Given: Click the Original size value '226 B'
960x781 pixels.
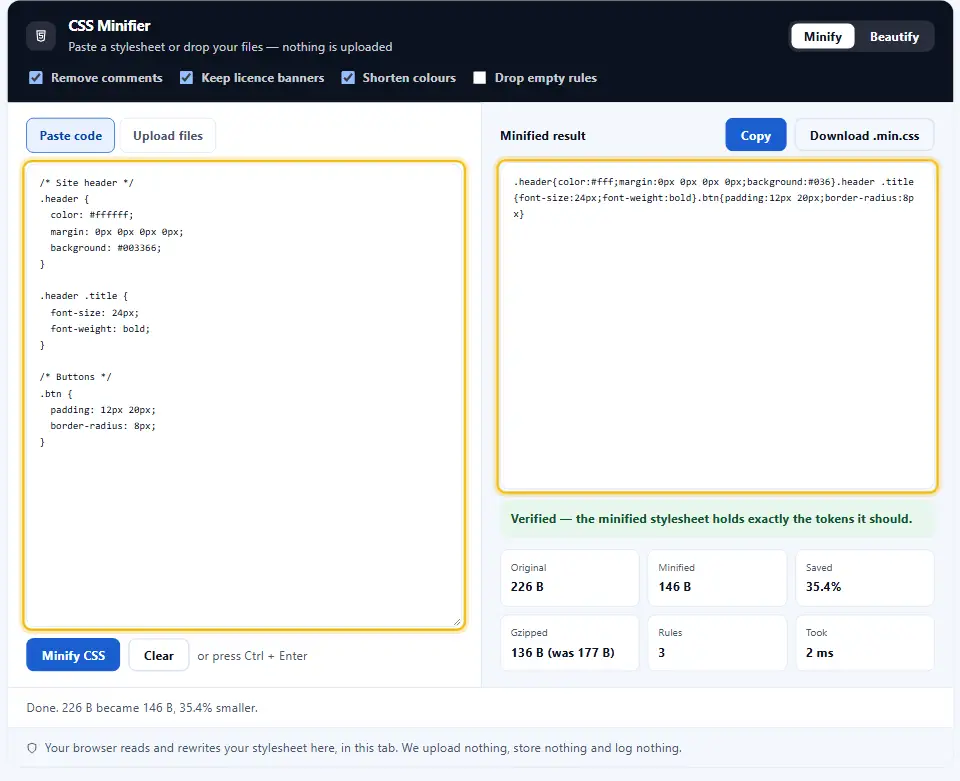Looking at the screenshot, I should click(x=527, y=587).
